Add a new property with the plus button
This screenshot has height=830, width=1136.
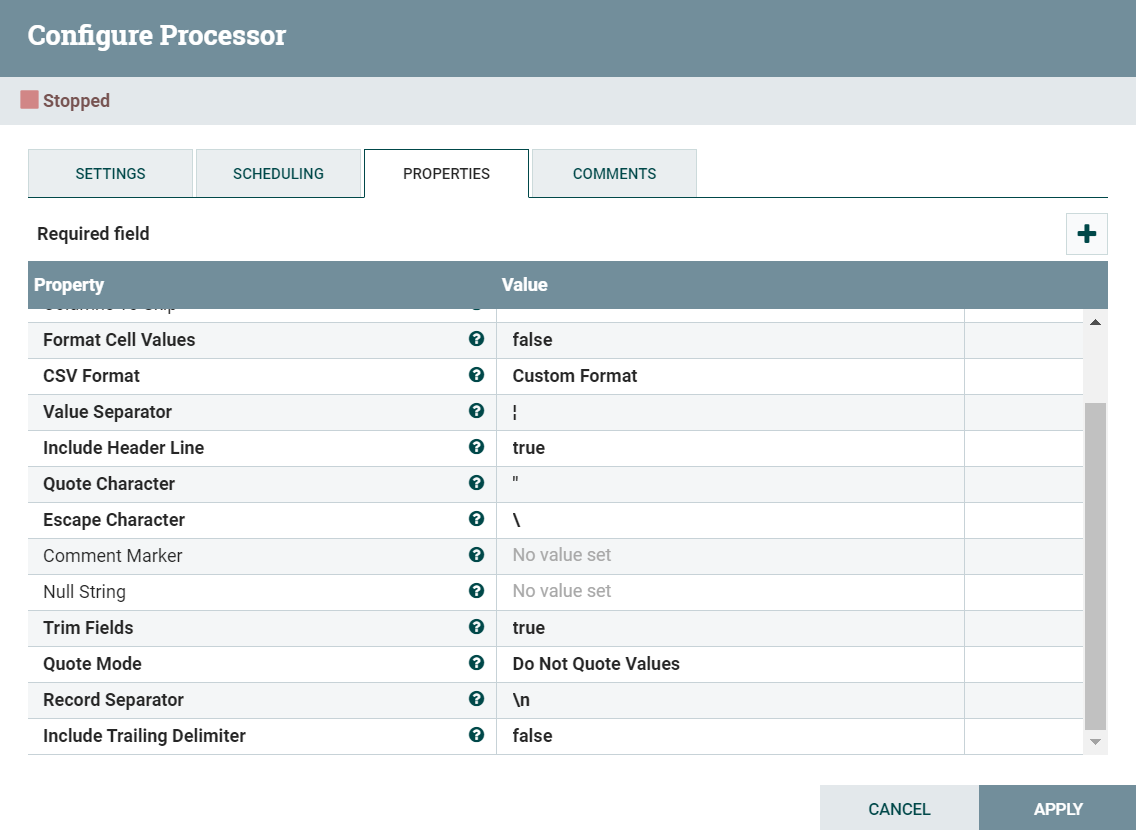click(x=1087, y=233)
